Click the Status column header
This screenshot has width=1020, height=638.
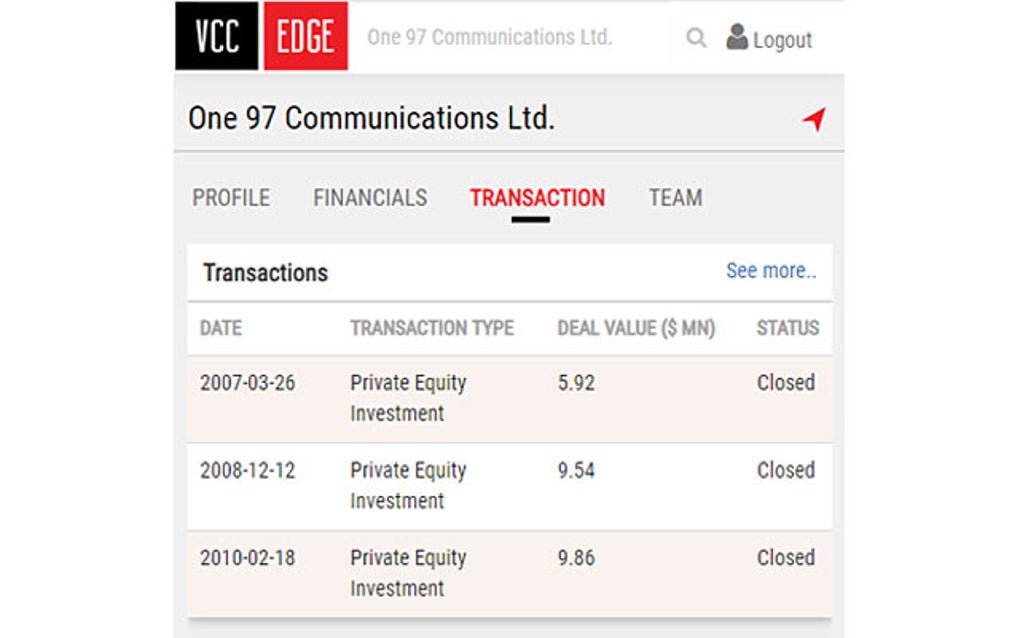click(x=787, y=328)
